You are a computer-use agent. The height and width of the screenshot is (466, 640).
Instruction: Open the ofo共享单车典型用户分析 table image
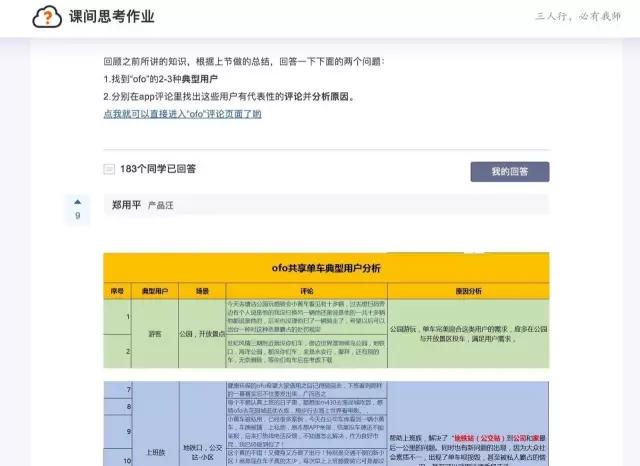[x=326, y=359]
